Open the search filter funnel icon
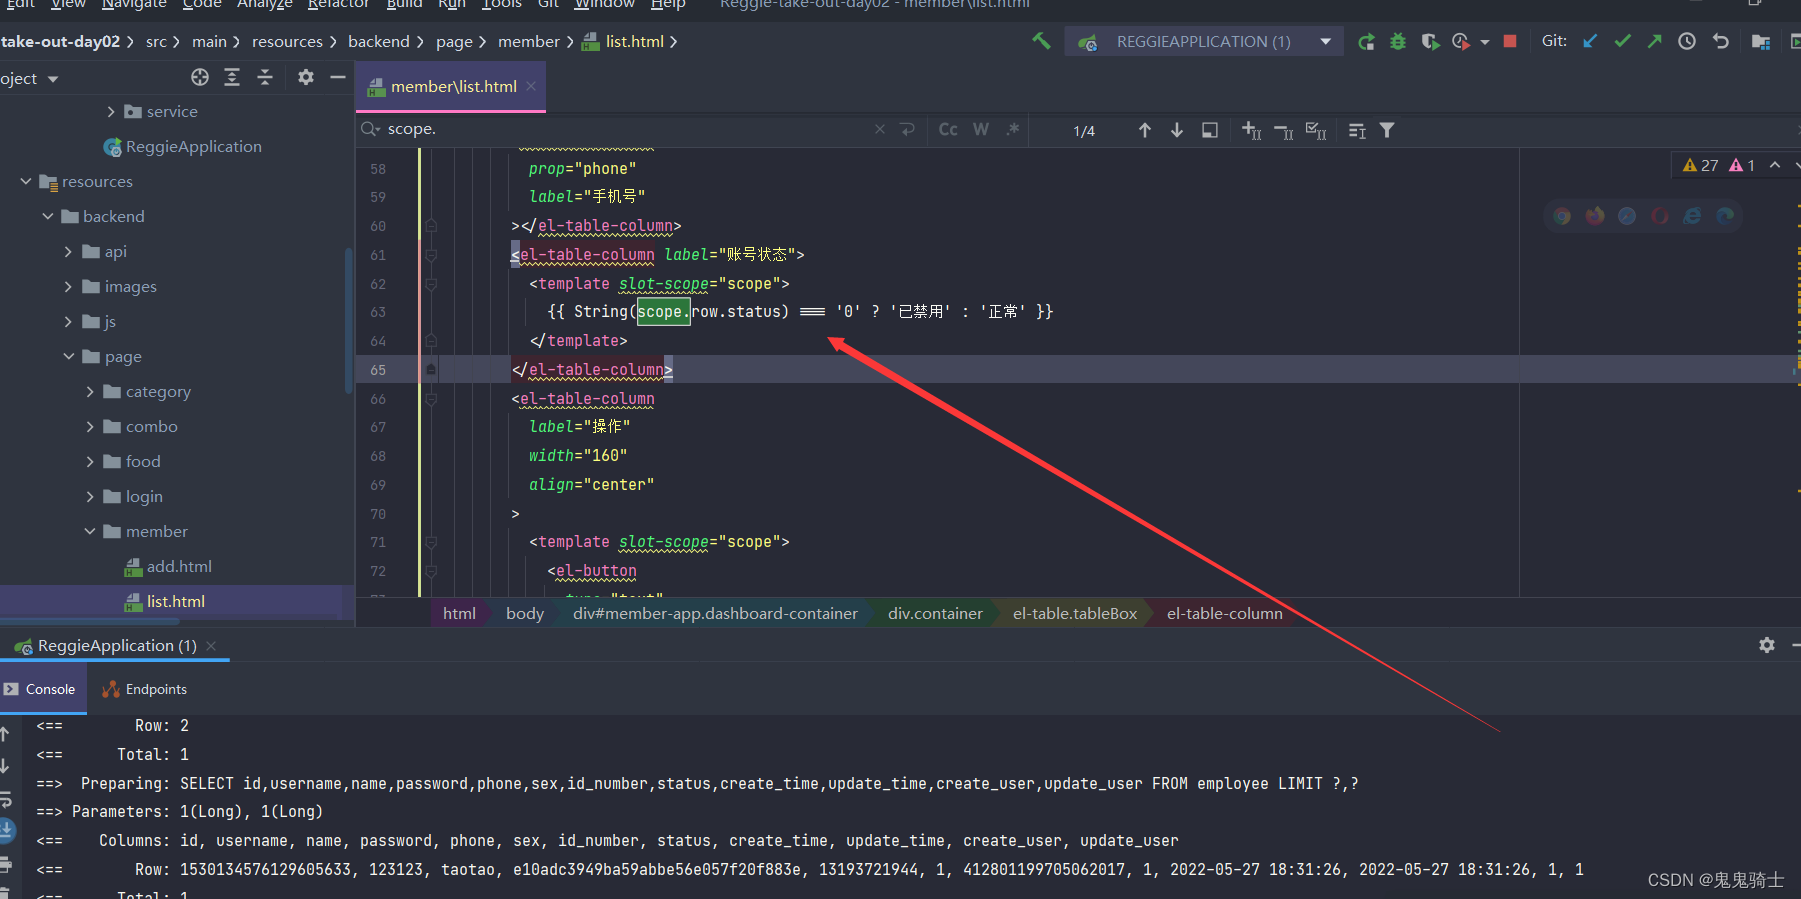 (1387, 130)
